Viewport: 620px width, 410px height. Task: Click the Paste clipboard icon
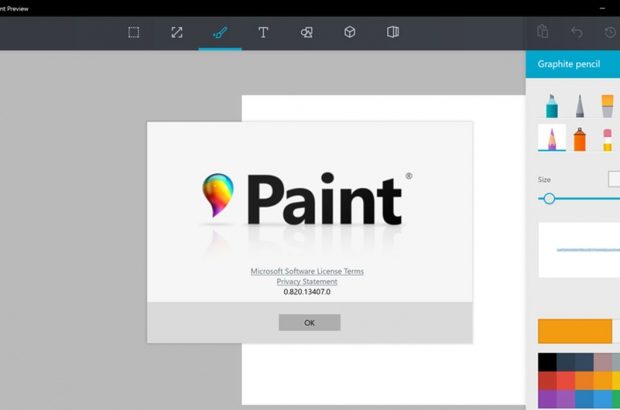pos(542,31)
